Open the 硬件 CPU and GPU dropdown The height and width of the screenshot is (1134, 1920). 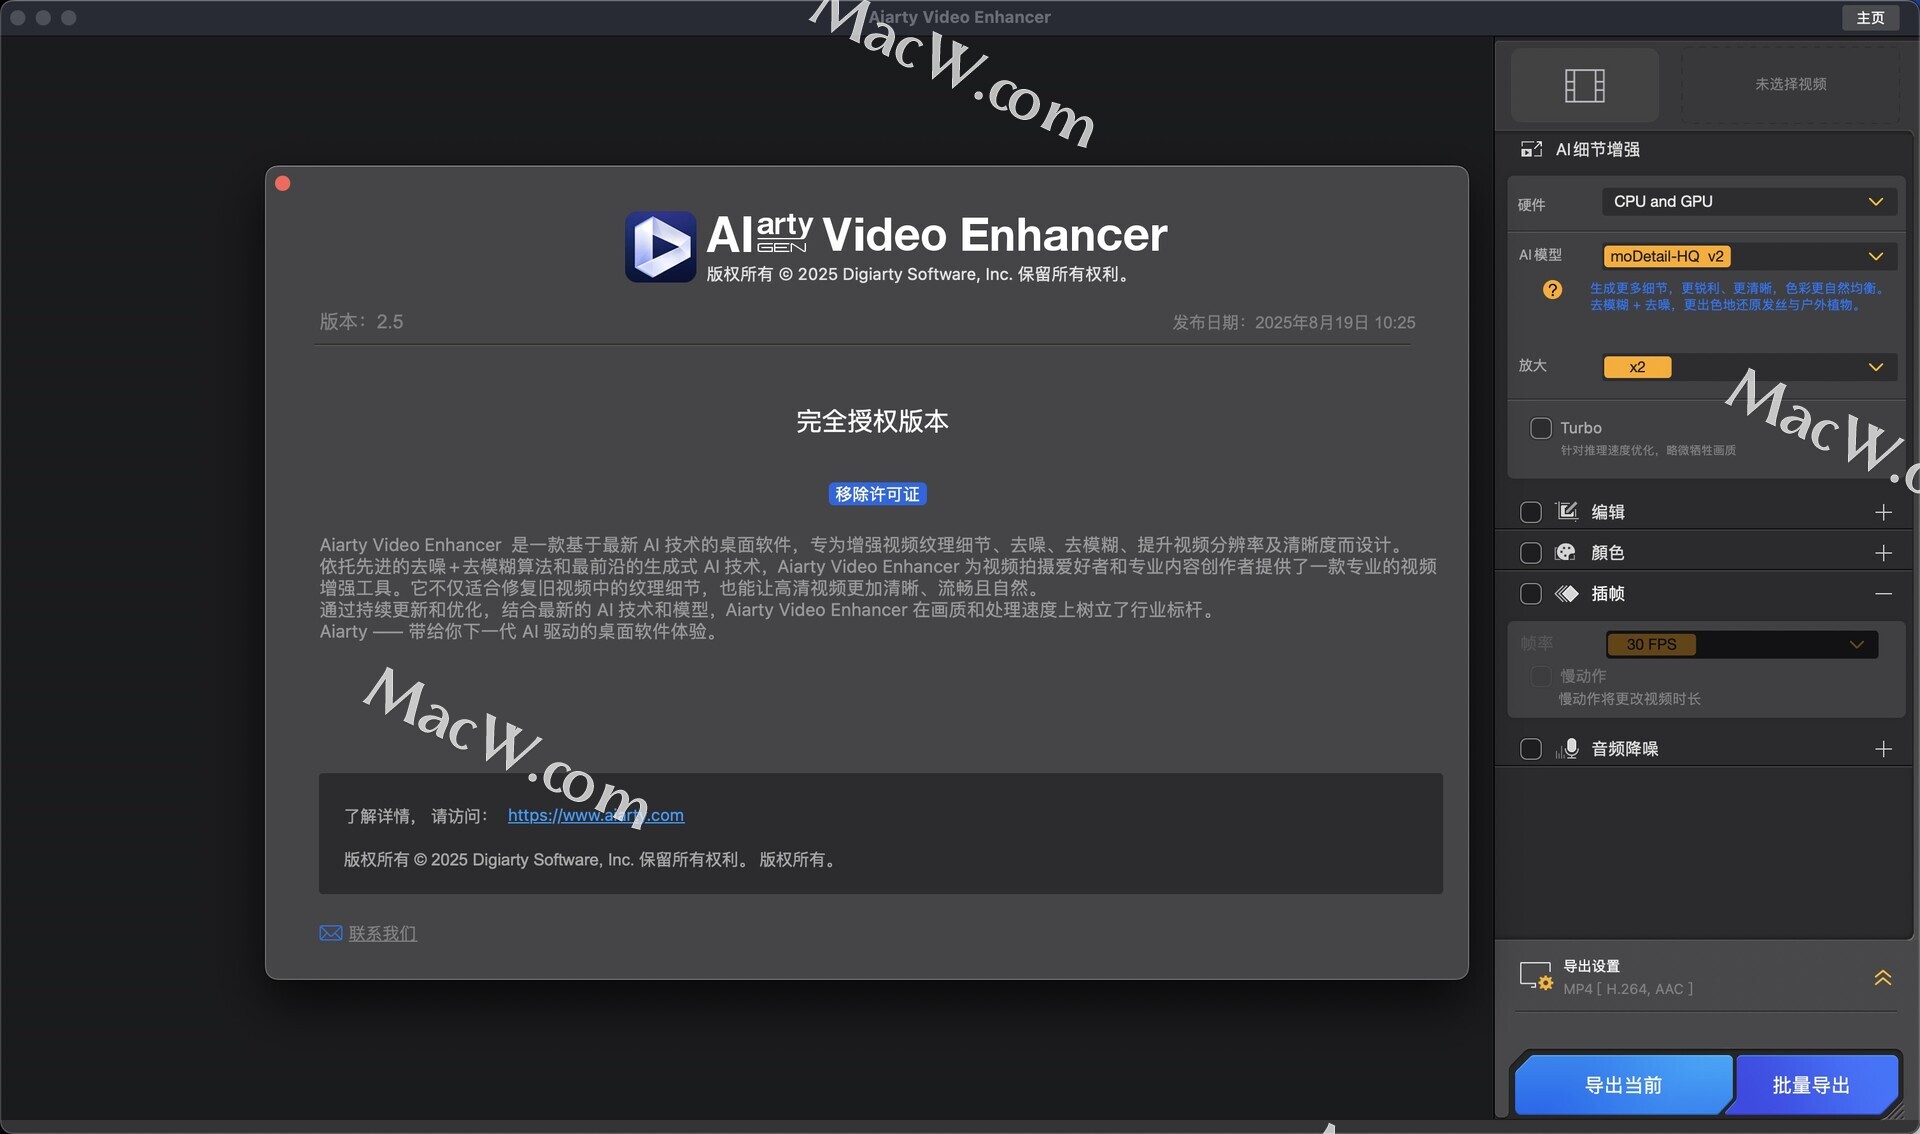pyautogui.click(x=1748, y=202)
